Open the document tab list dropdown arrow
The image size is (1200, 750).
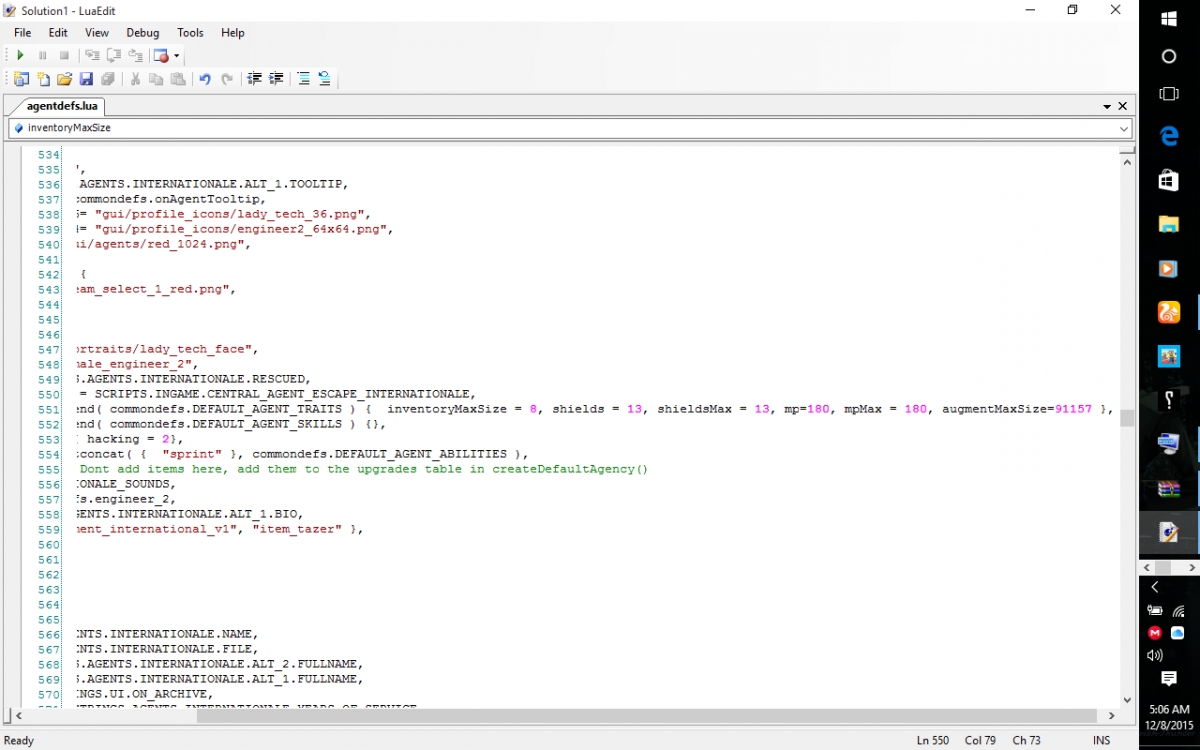coord(1107,106)
